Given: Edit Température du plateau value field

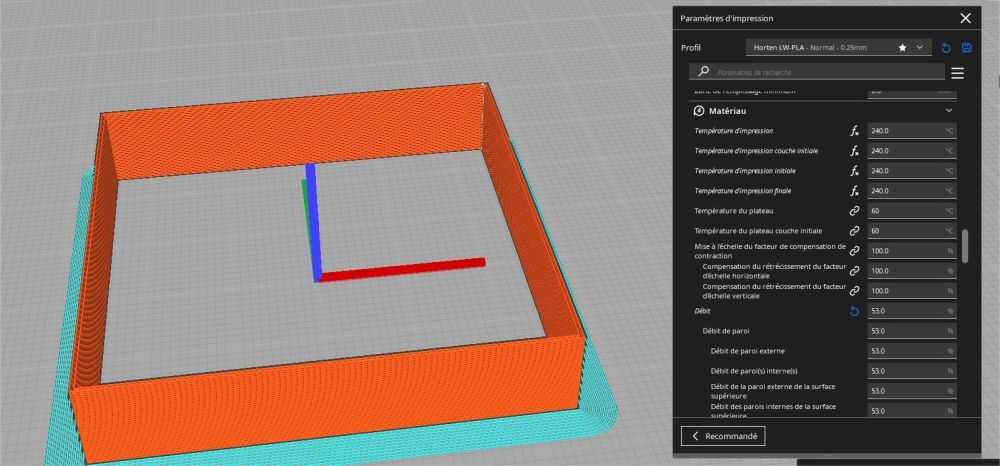Looking at the screenshot, I should (912, 210).
